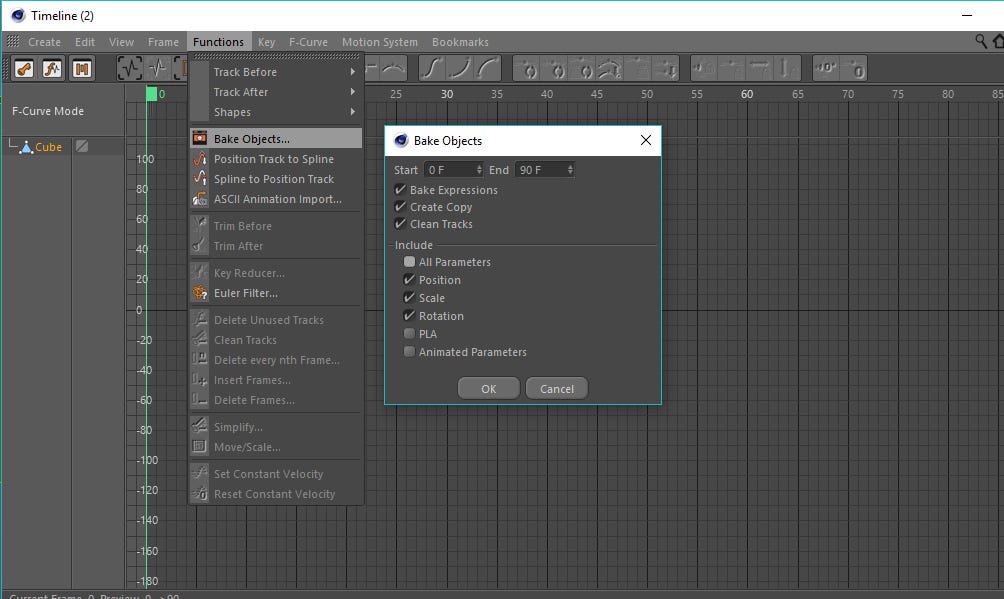1004x599 pixels.
Task: Uncheck Bake Expressions
Action: pos(400,190)
